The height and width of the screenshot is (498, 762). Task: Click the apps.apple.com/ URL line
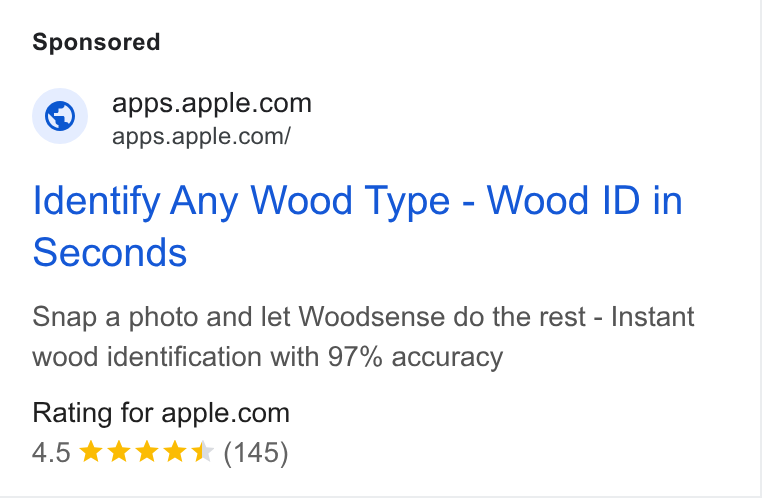click(x=201, y=136)
